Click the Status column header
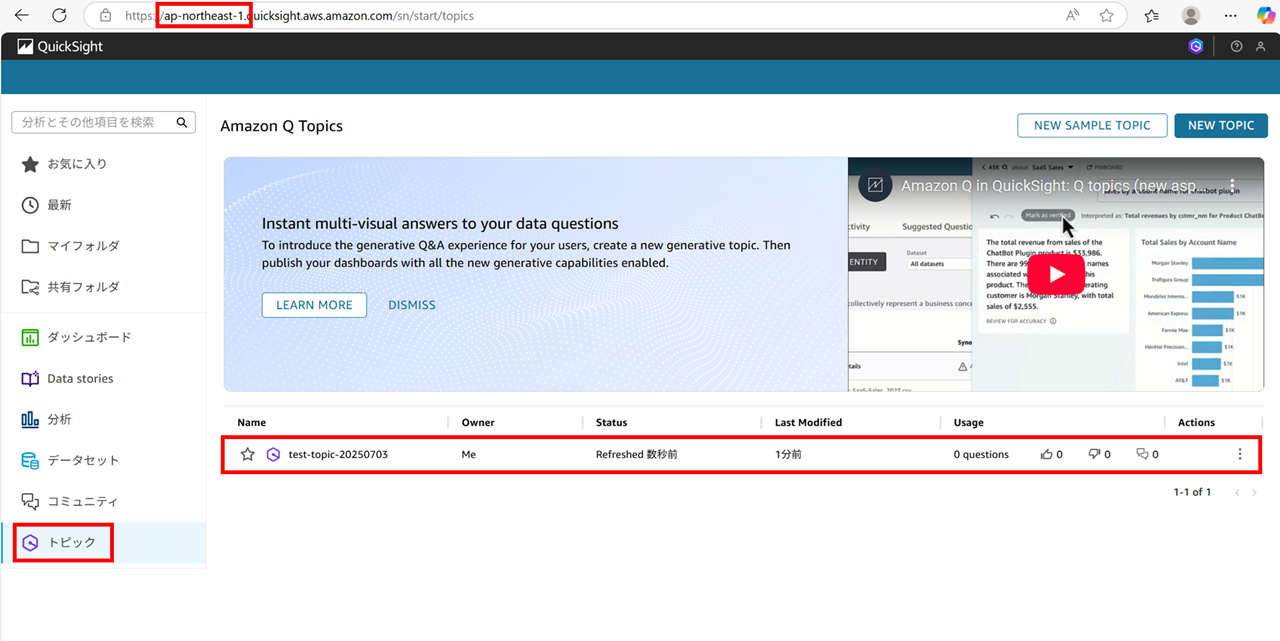The width and height of the screenshot is (1280, 641). tap(612, 423)
